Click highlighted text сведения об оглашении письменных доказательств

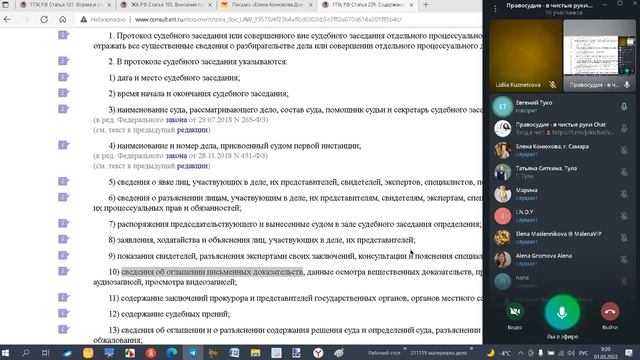pyautogui.click(x=212, y=272)
